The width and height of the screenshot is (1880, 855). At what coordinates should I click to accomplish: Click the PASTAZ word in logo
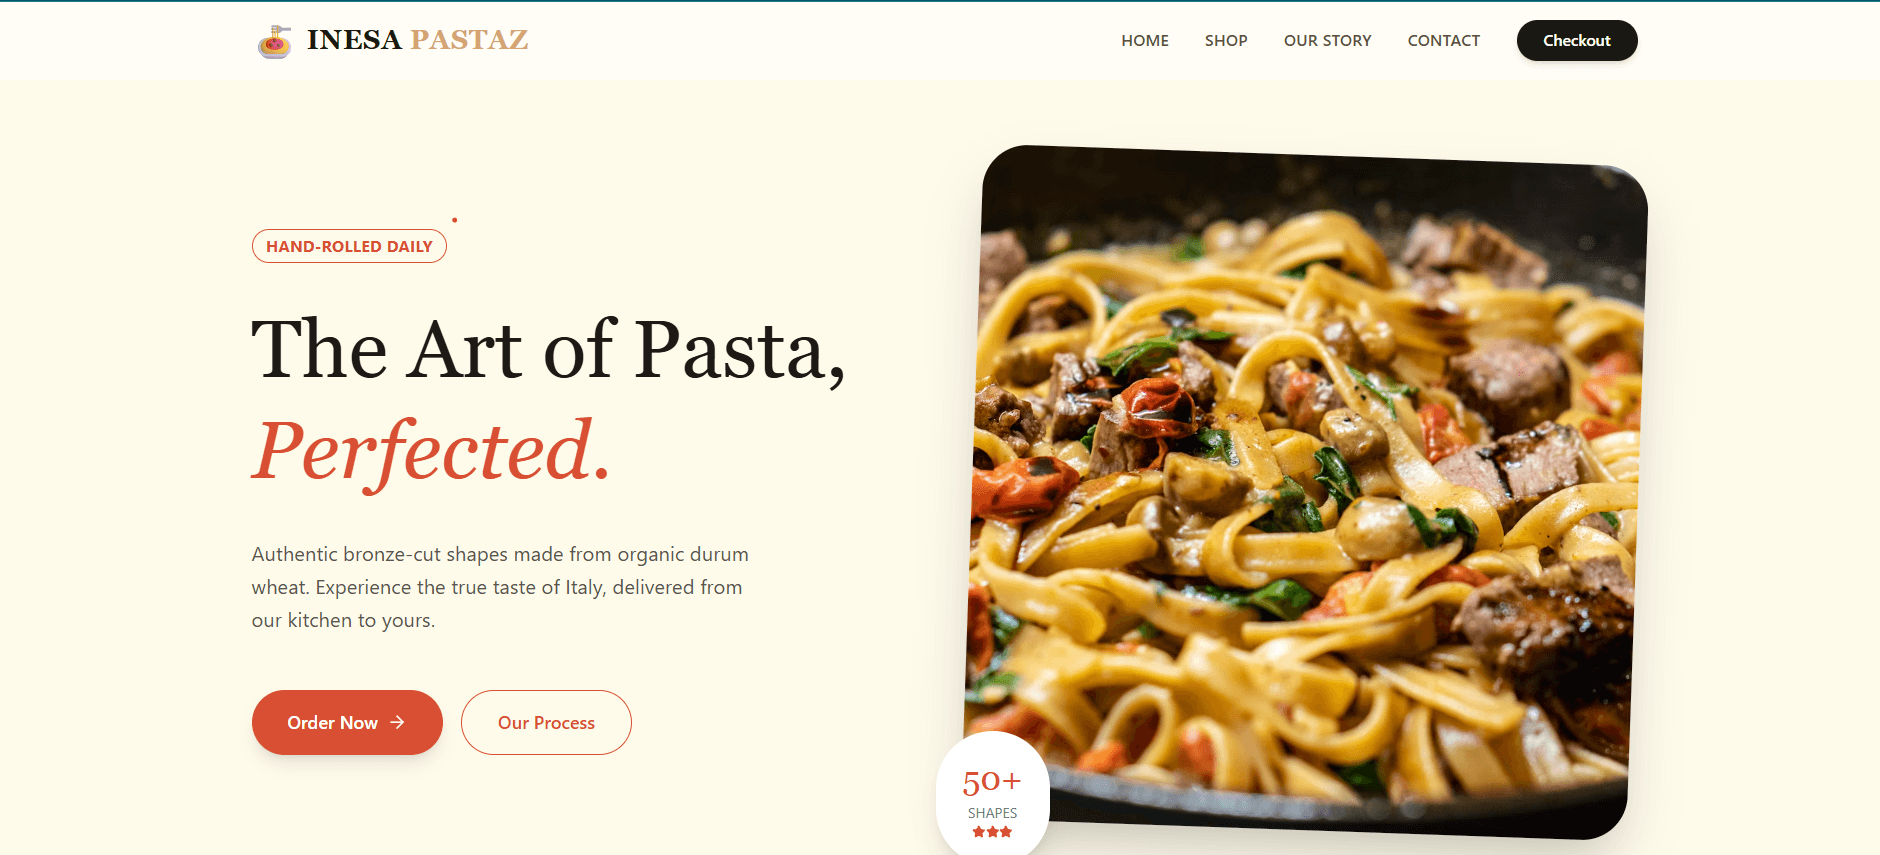point(469,40)
